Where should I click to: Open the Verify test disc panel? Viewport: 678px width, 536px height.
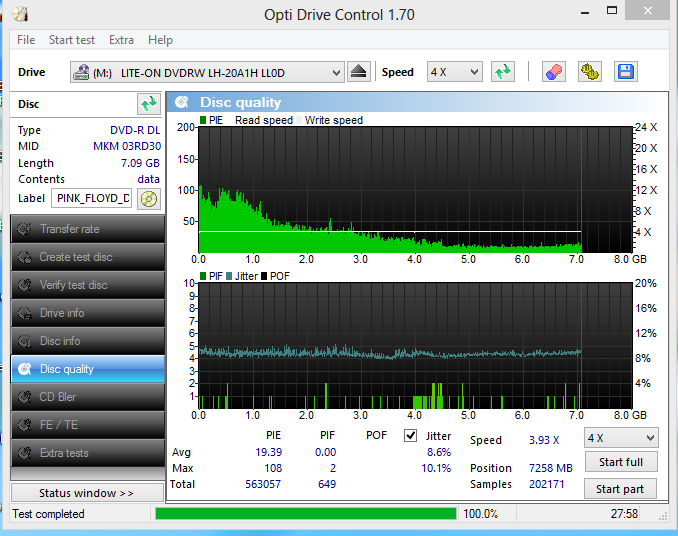[88, 285]
